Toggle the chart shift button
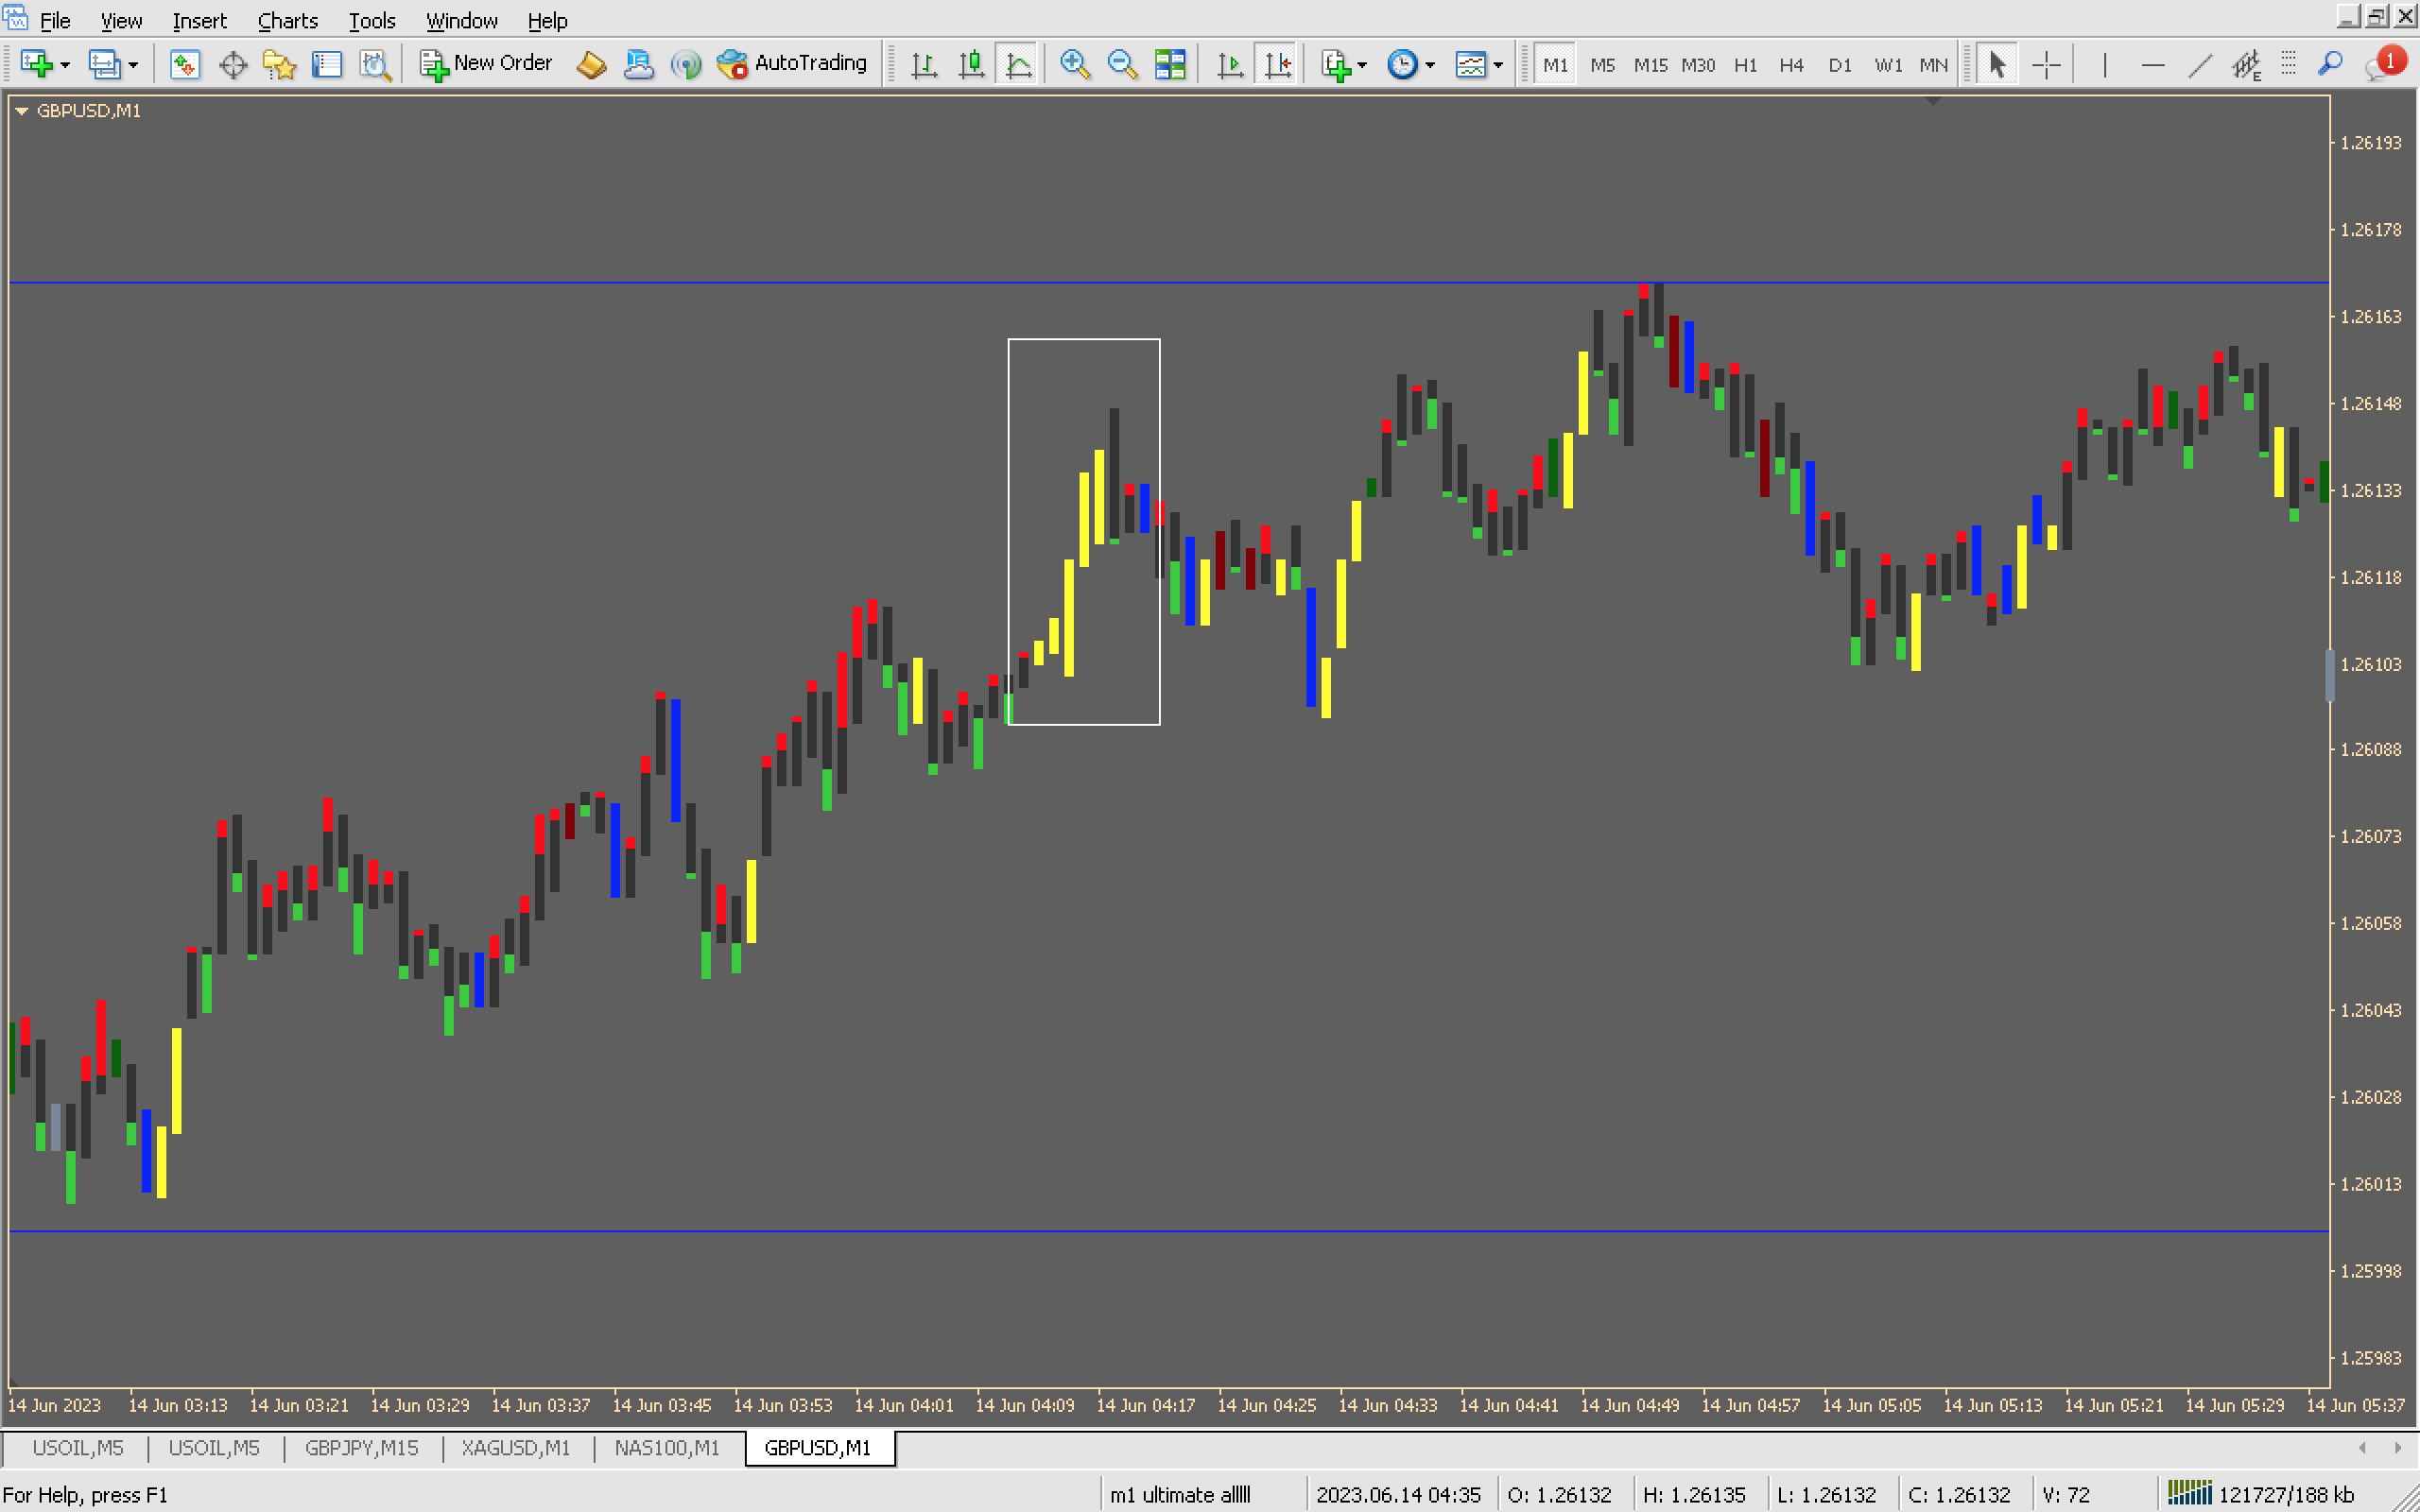 coord(1278,65)
